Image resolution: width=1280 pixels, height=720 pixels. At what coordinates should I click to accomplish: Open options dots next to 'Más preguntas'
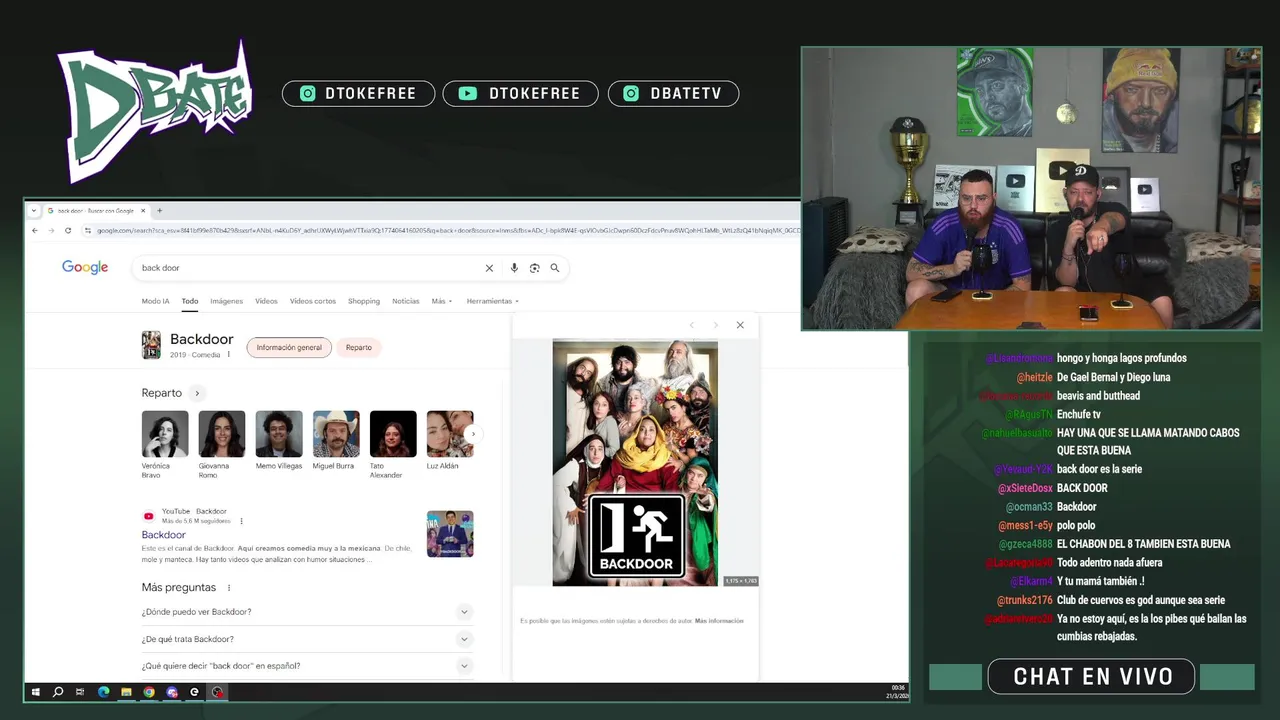pos(229,588)
